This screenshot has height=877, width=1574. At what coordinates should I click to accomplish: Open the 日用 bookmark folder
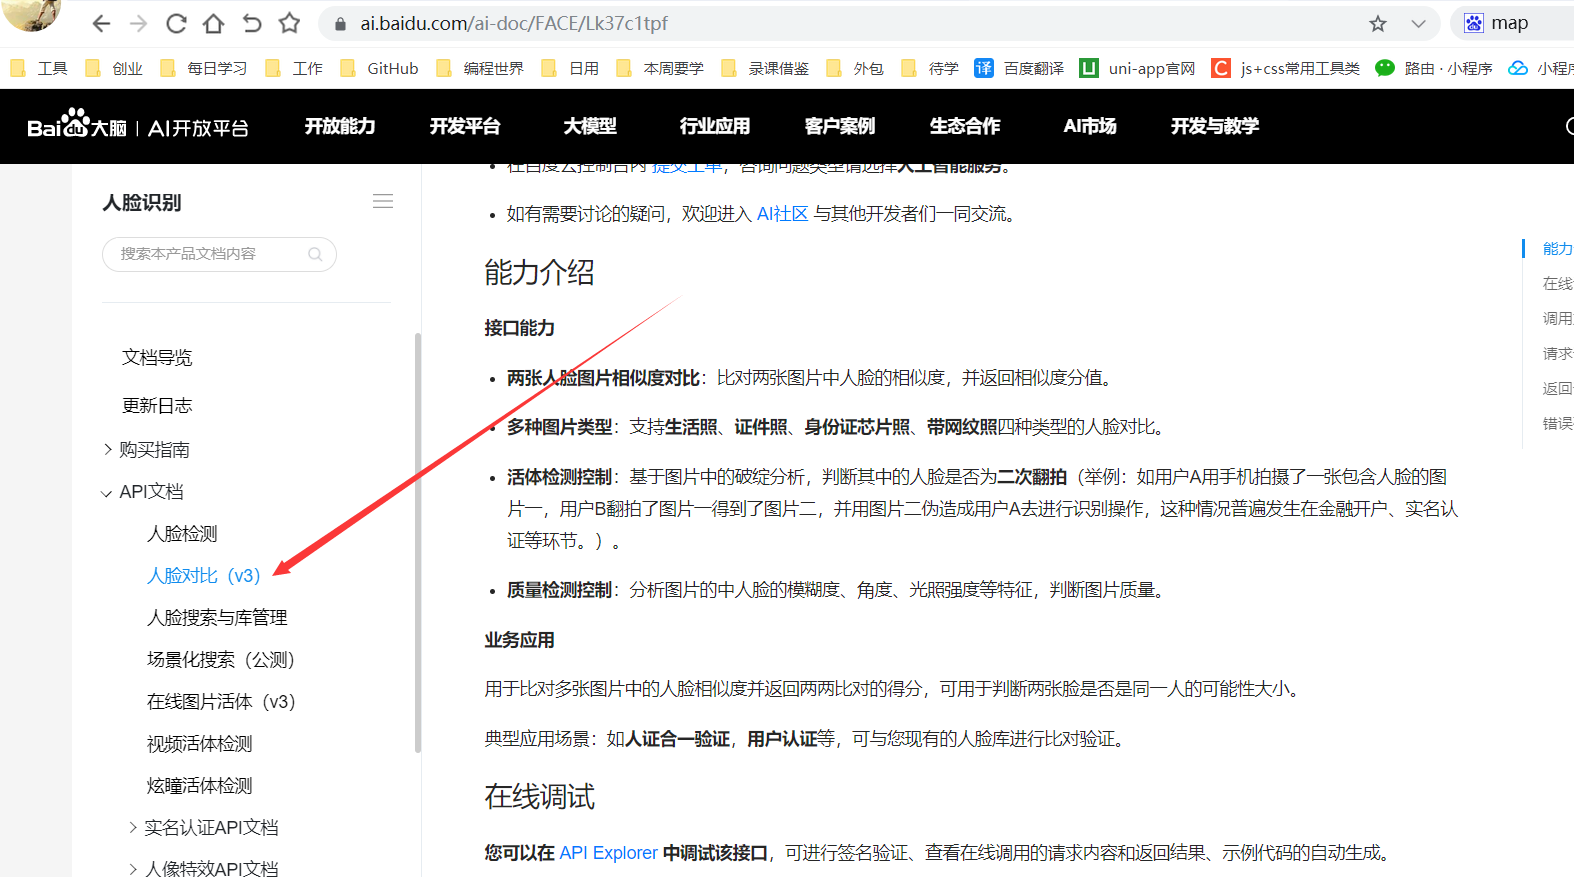point(570,68)
